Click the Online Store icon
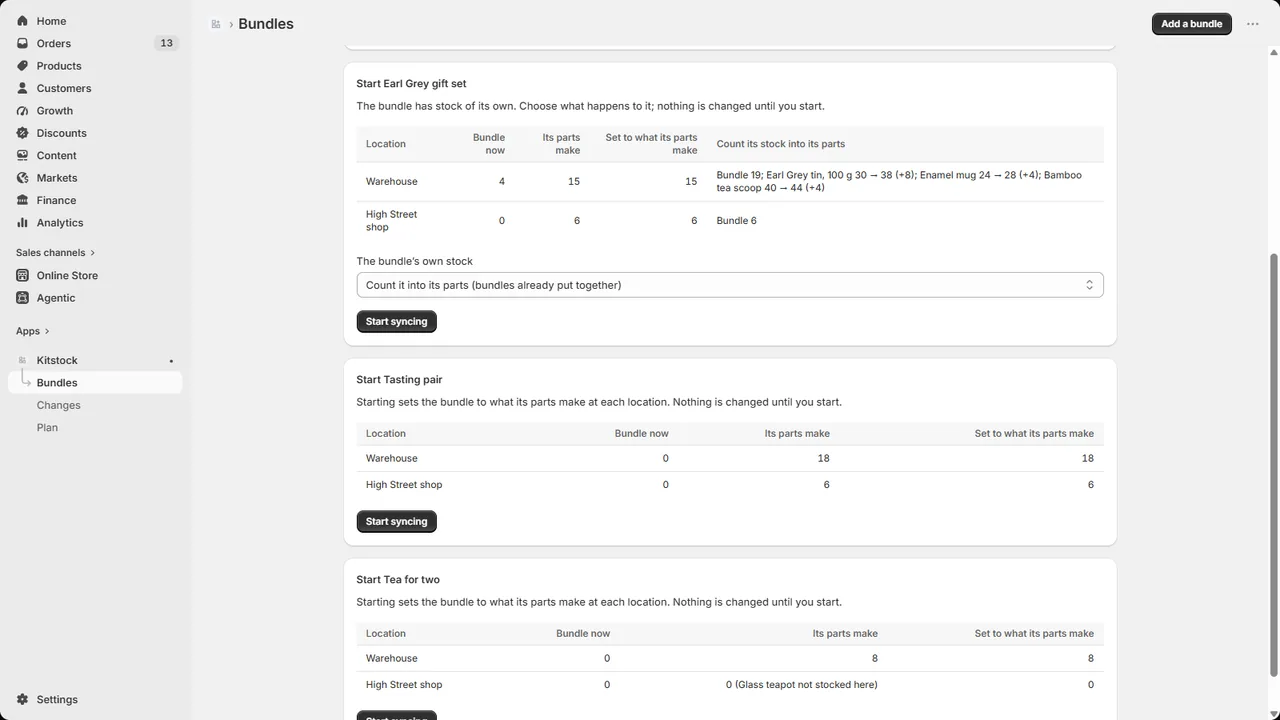This screenshot has height=720, width=1280. (x=22, y=275)
